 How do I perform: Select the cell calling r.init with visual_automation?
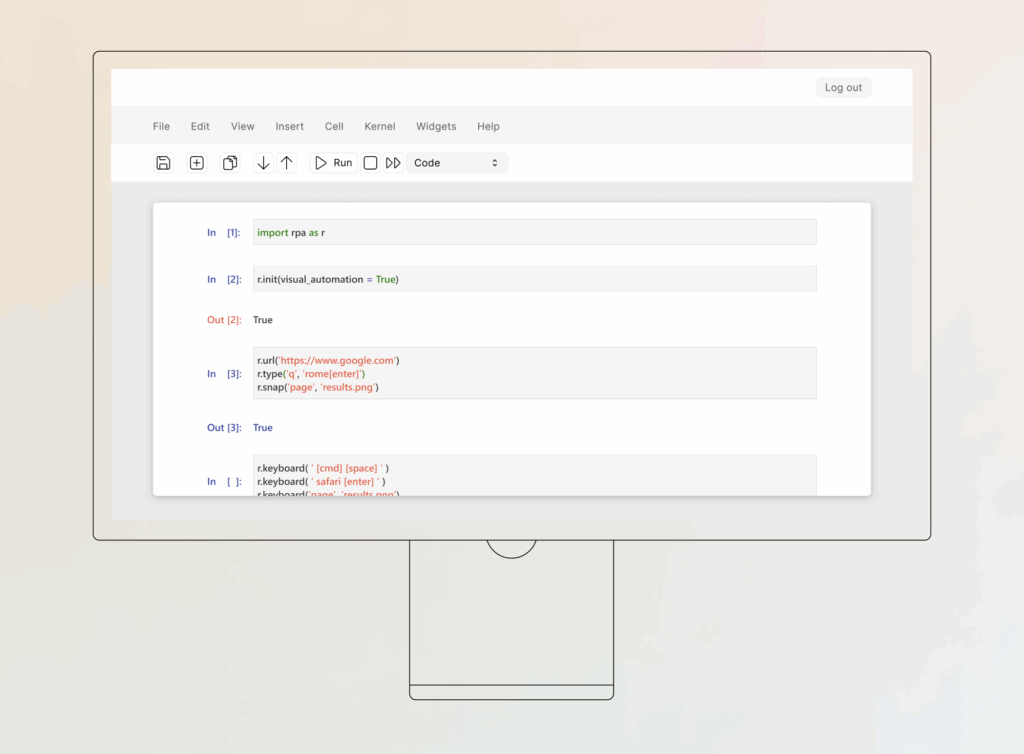tap(533, 279)
